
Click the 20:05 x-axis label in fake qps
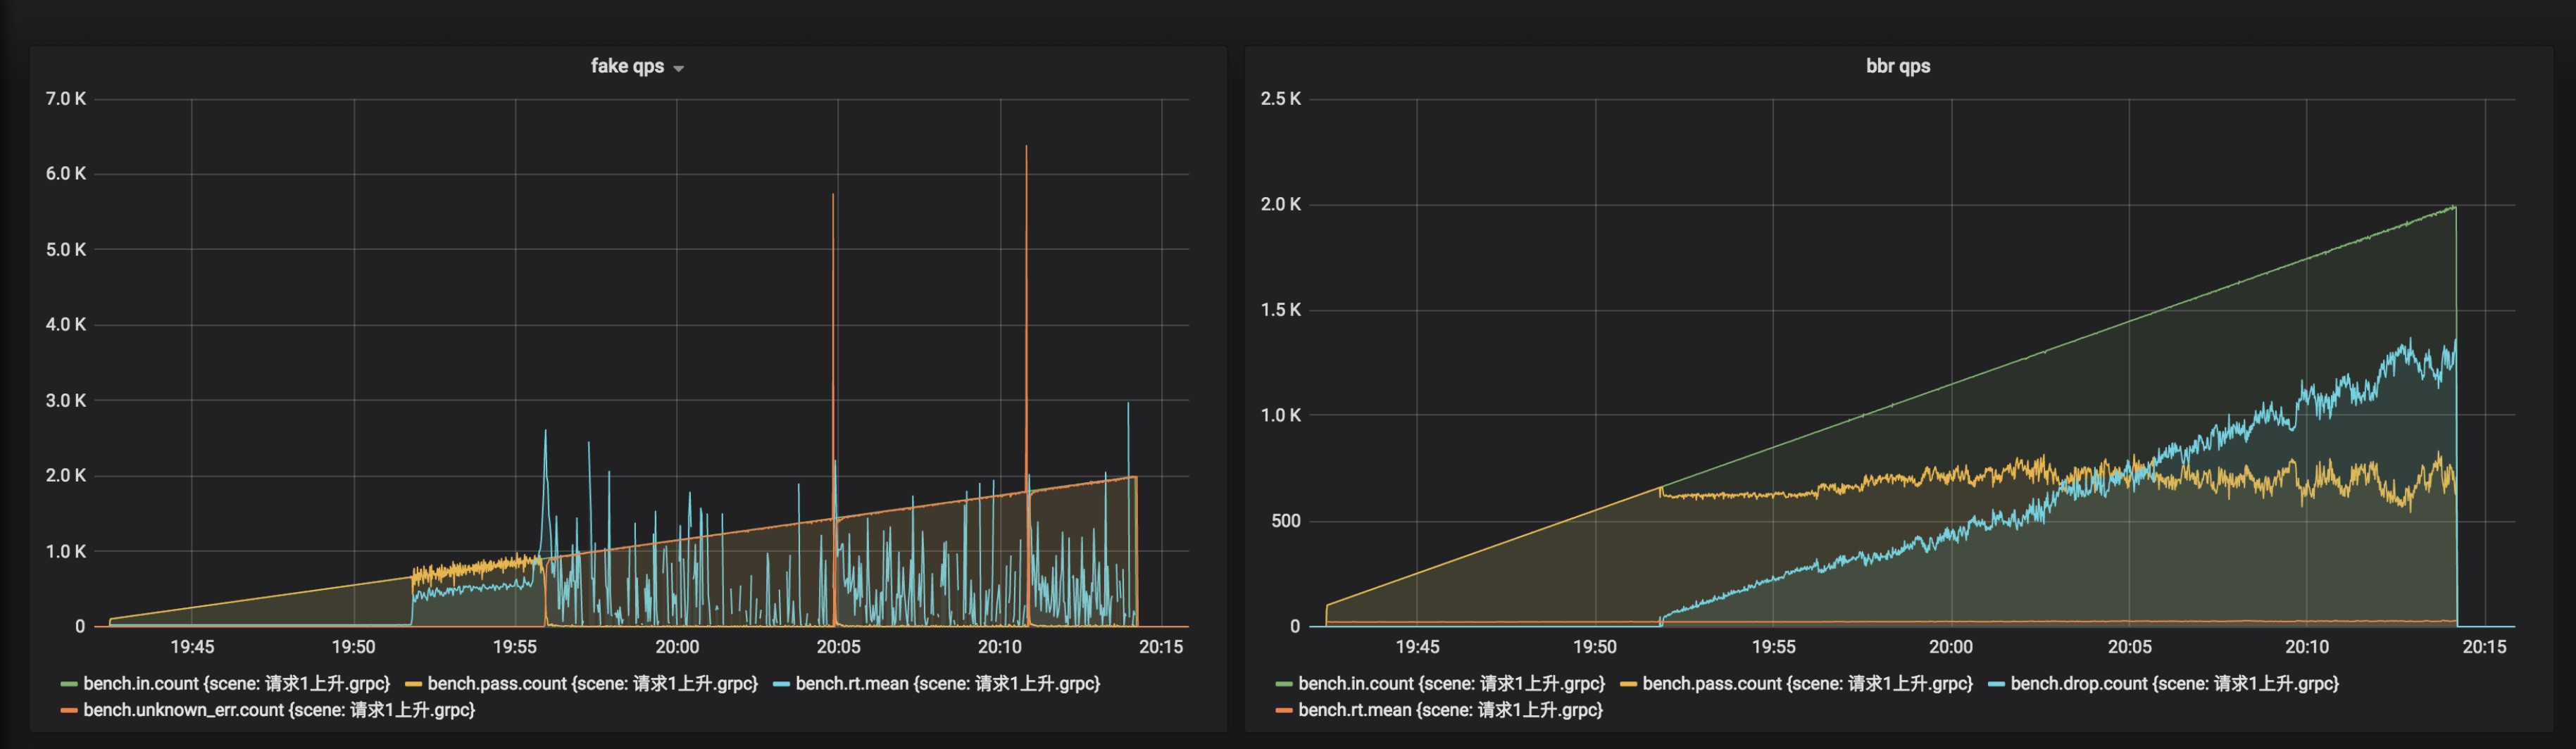click(838, 647)
